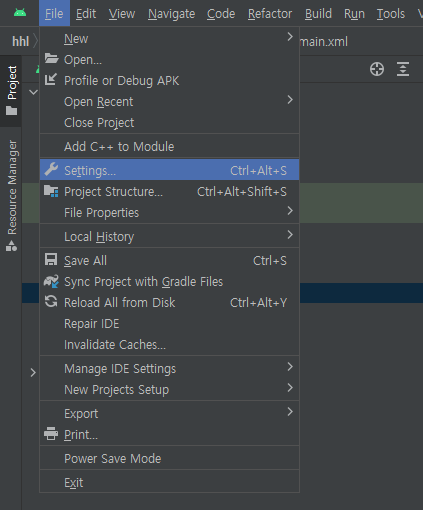The height and width of the screenshot is (510, 423).
Task: Open the Build menu
Action: (x=318, y=14)
